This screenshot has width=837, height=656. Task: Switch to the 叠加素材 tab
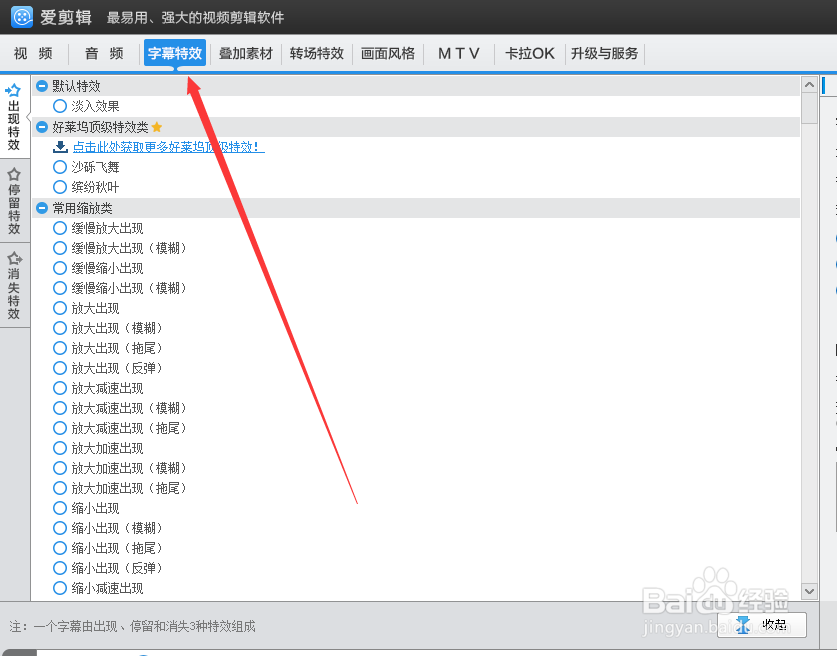click(x=245, y=53)
